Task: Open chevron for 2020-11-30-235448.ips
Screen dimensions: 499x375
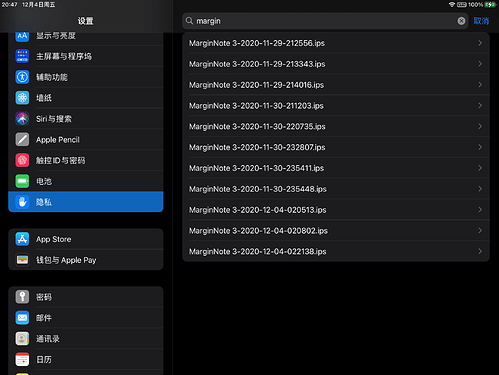Action: coord(480,189)
